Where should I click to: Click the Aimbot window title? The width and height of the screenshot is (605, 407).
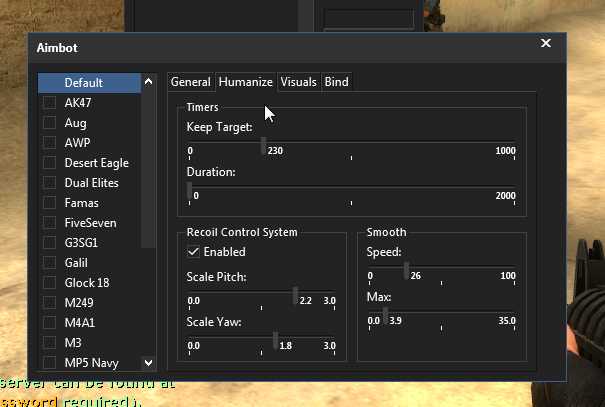pos(57,48)
